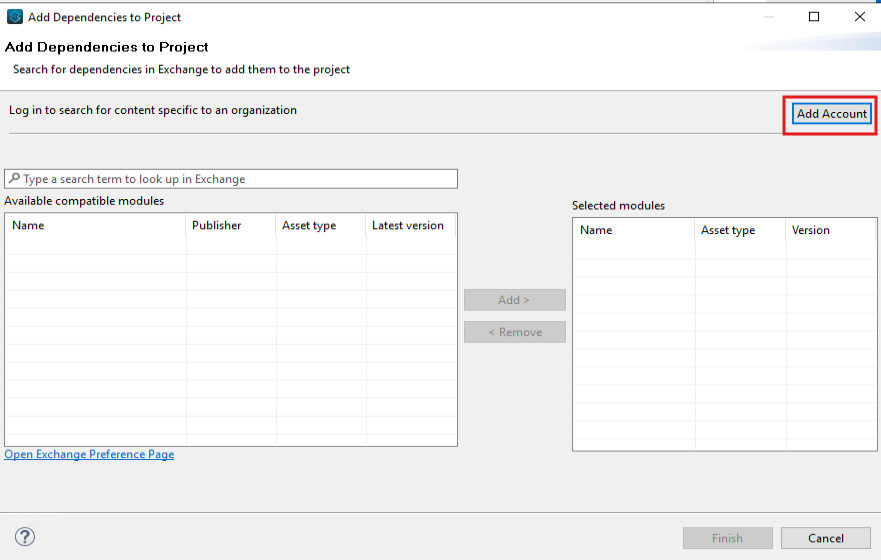The height and width of the screenshot is (560, 881).
Task: Click the Add Account button
Action: click(831, 114)
